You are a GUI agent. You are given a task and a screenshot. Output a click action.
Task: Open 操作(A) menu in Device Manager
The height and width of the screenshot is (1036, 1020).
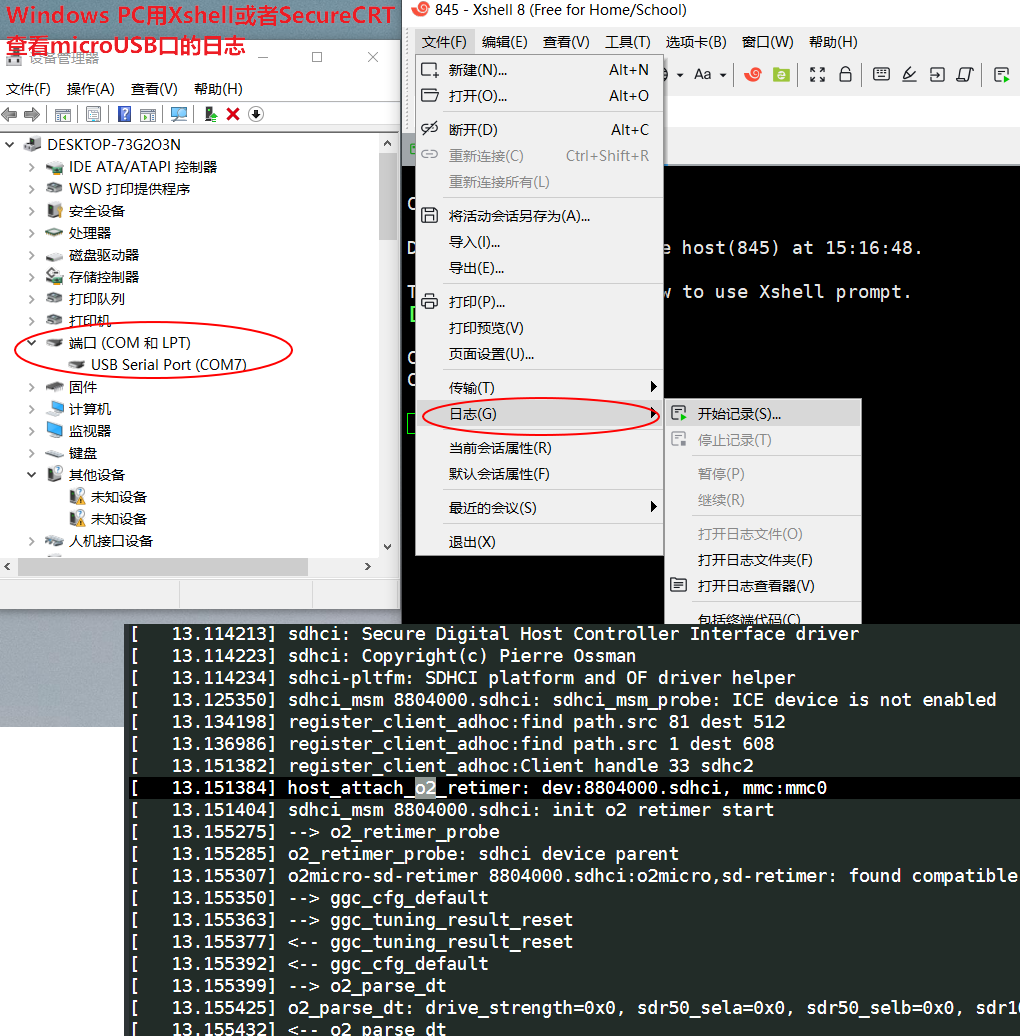[x=91, y=89]
